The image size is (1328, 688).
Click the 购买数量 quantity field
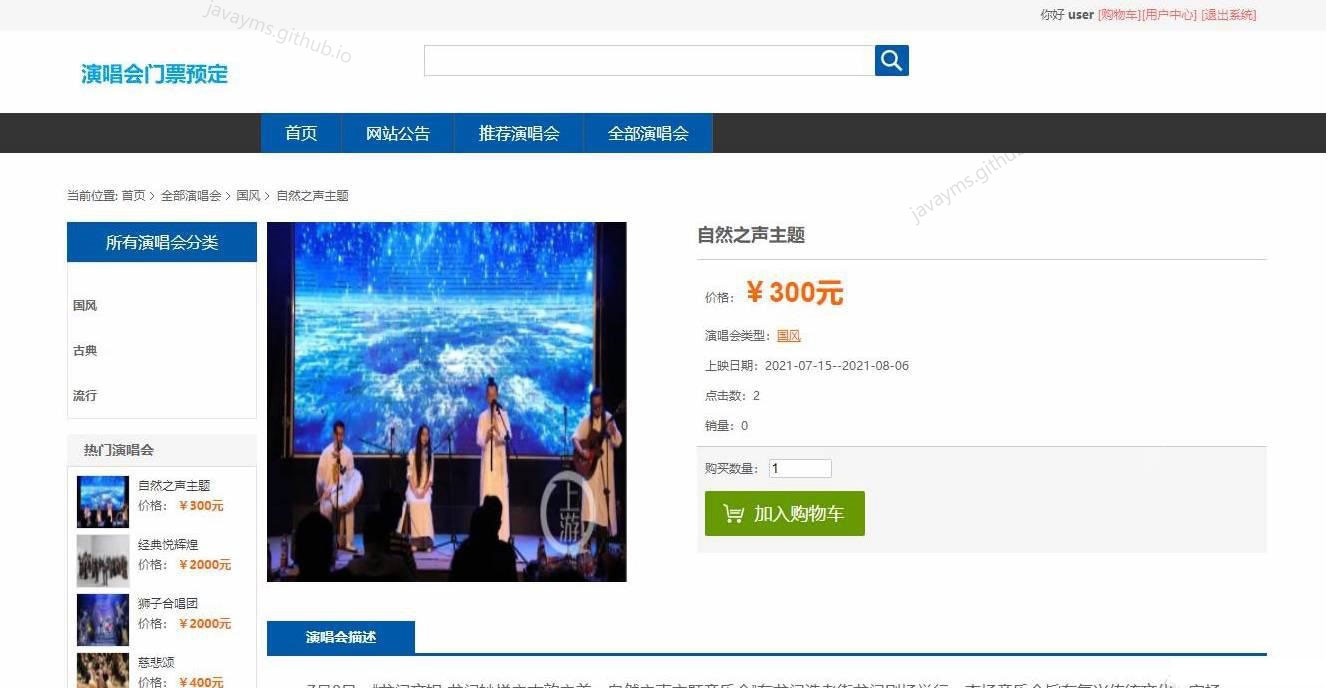coord(800,468)
